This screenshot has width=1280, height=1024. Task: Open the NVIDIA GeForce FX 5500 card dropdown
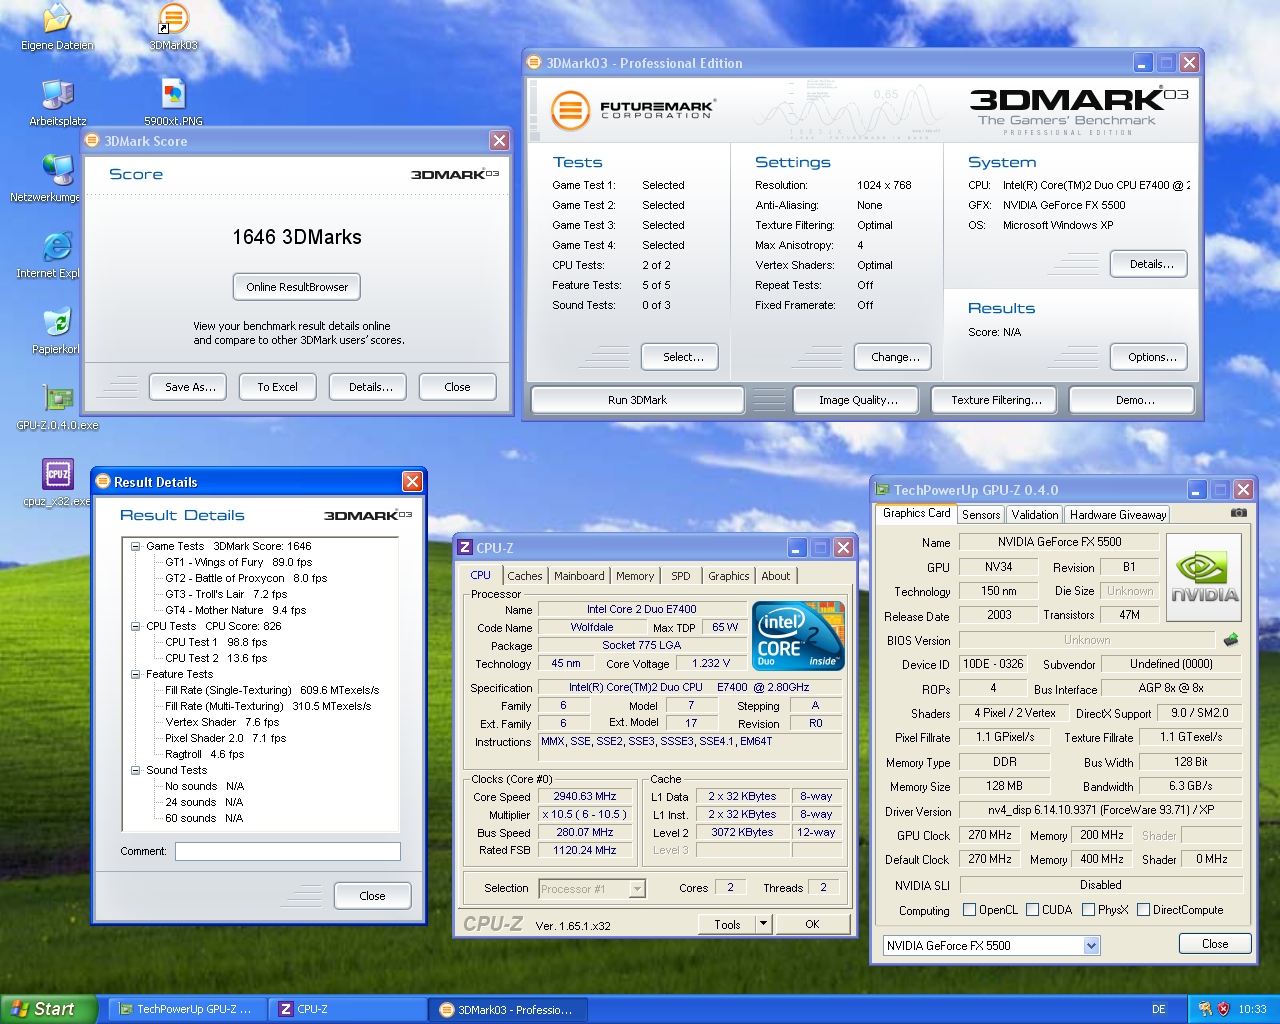[1092, 945]
